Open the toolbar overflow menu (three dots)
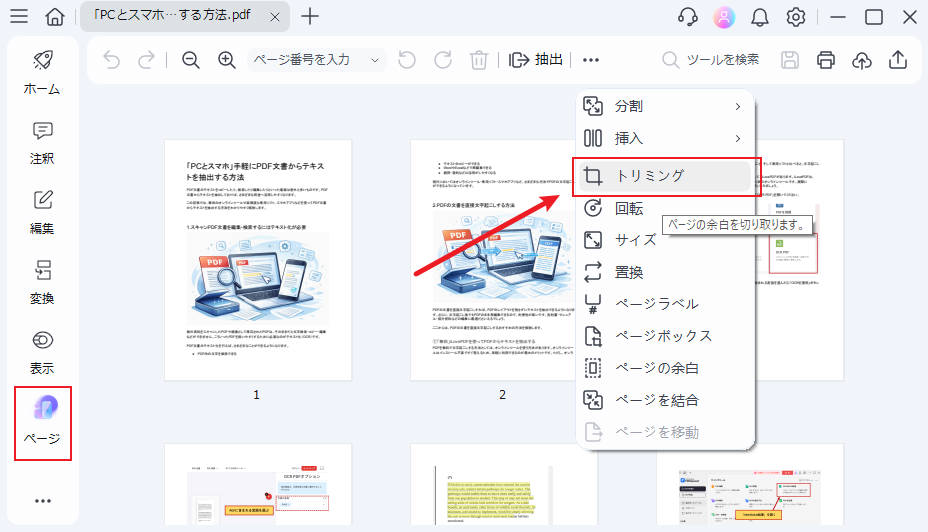The width and height of the screenshot is (928, 532). click(x=591, y=60)
